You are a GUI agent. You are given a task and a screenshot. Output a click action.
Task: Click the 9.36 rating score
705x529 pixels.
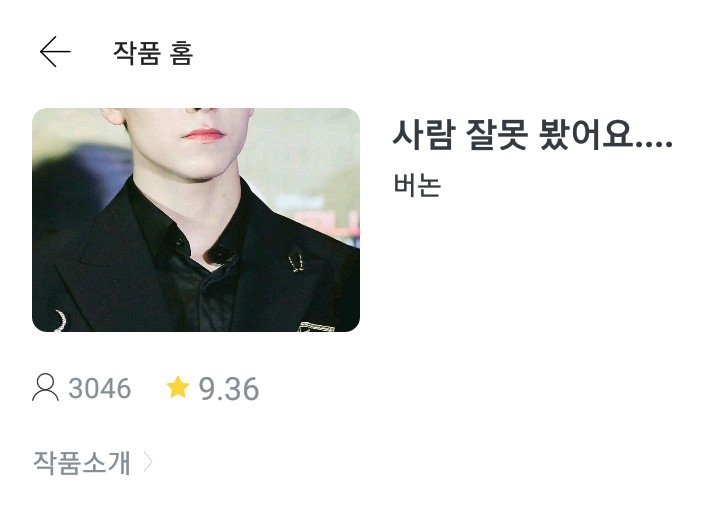pyautogui.click(x=229, y=389)
